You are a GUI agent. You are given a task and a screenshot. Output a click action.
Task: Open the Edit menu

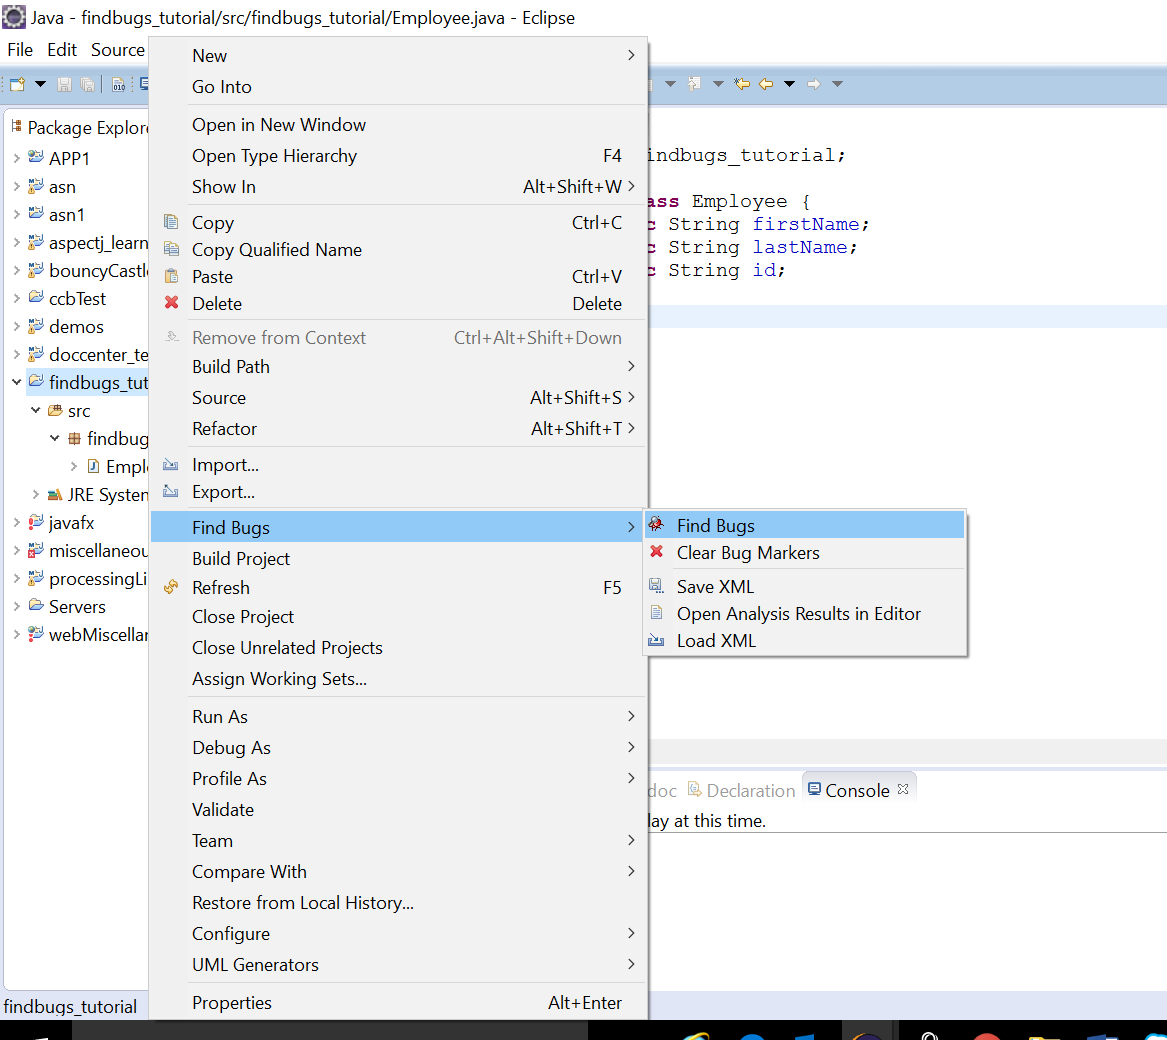tap(62, 49)
